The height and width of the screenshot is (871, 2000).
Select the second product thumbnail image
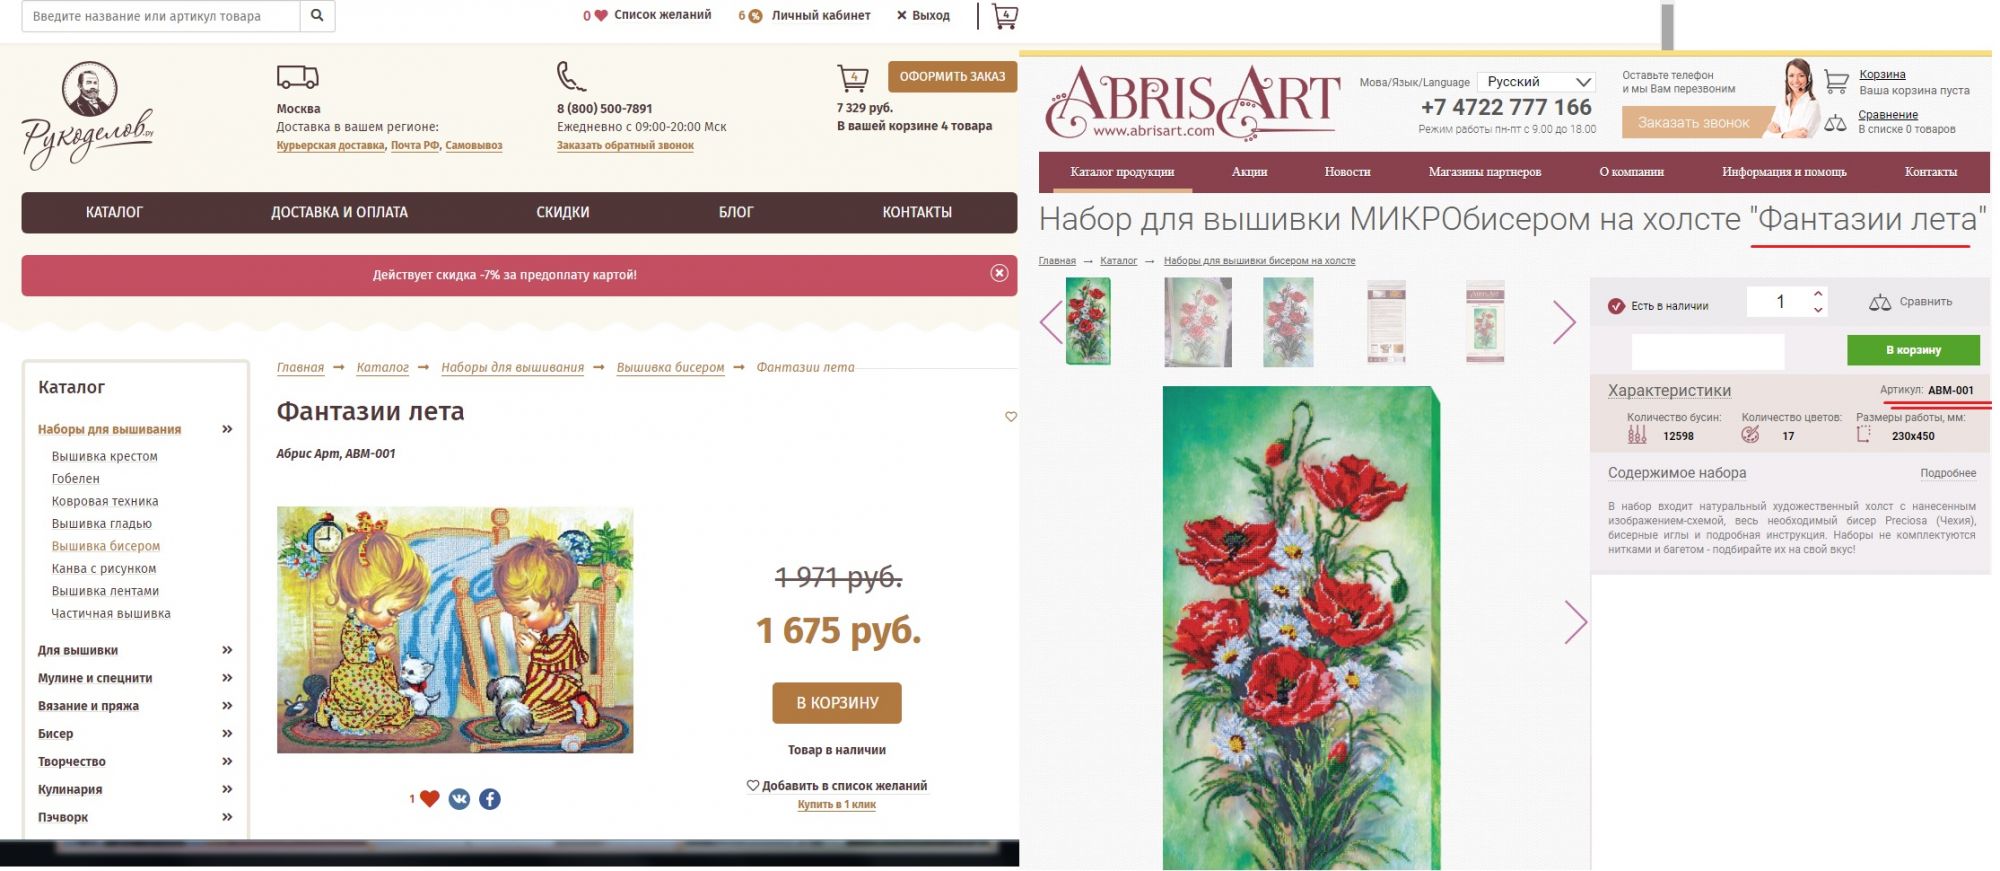[1197, 322]
